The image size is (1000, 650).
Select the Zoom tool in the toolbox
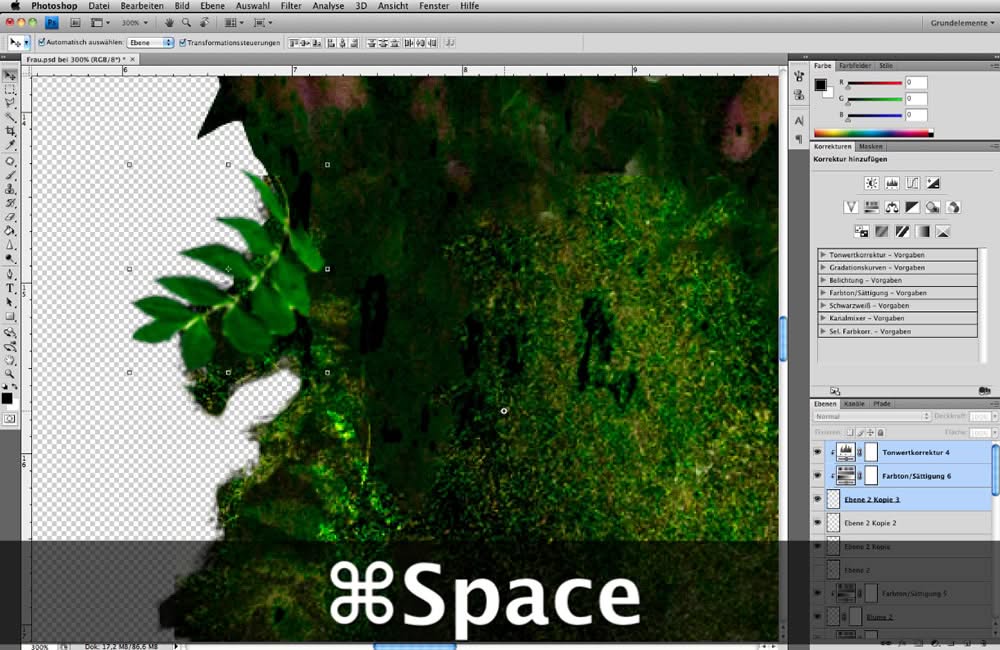[x=10, y=374]
